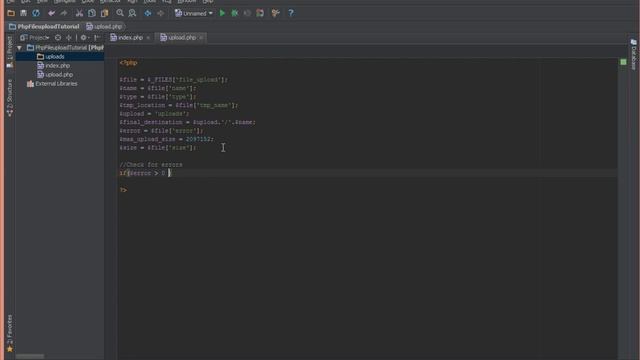Open the Project panel gear settings
640x360 pixels.
[x=84, y=38]
